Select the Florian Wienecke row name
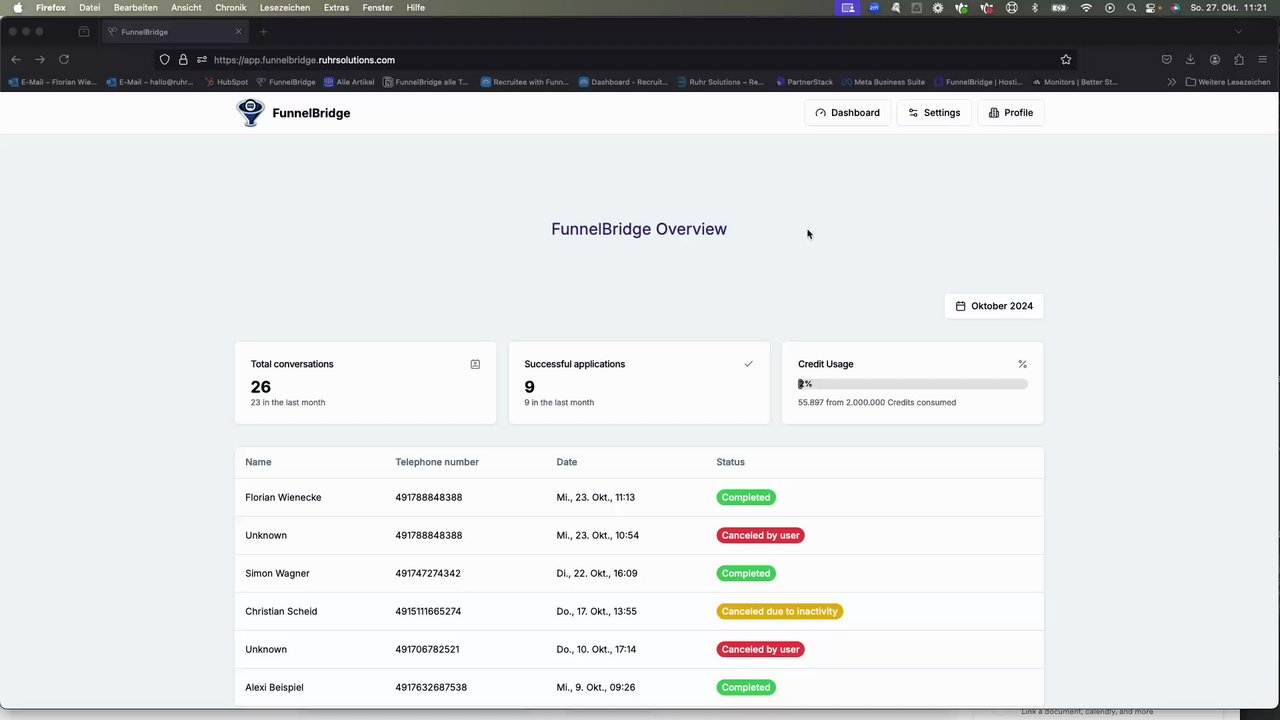This screenshot has height=720, width=1280. click(283, 497)
